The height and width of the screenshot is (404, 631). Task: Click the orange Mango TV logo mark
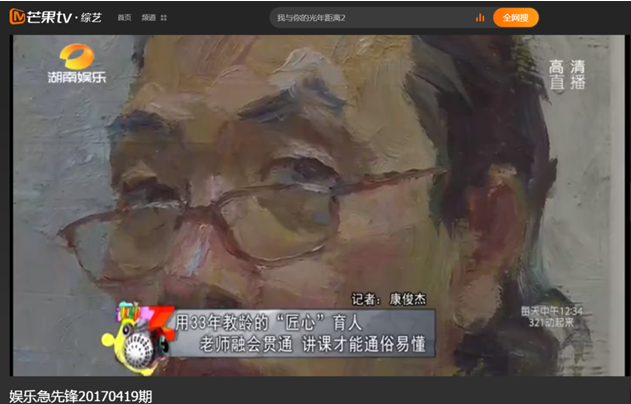click(16, 17)
